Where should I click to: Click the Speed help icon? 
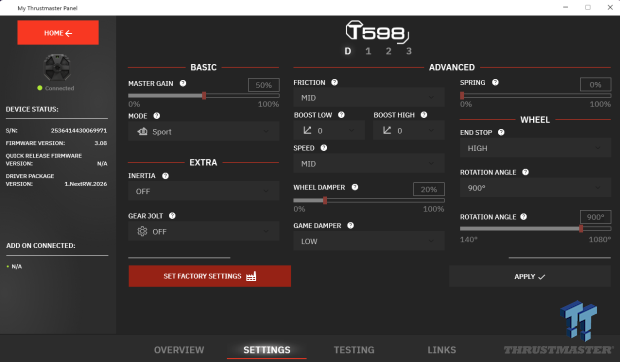click(x=324, y=148)
